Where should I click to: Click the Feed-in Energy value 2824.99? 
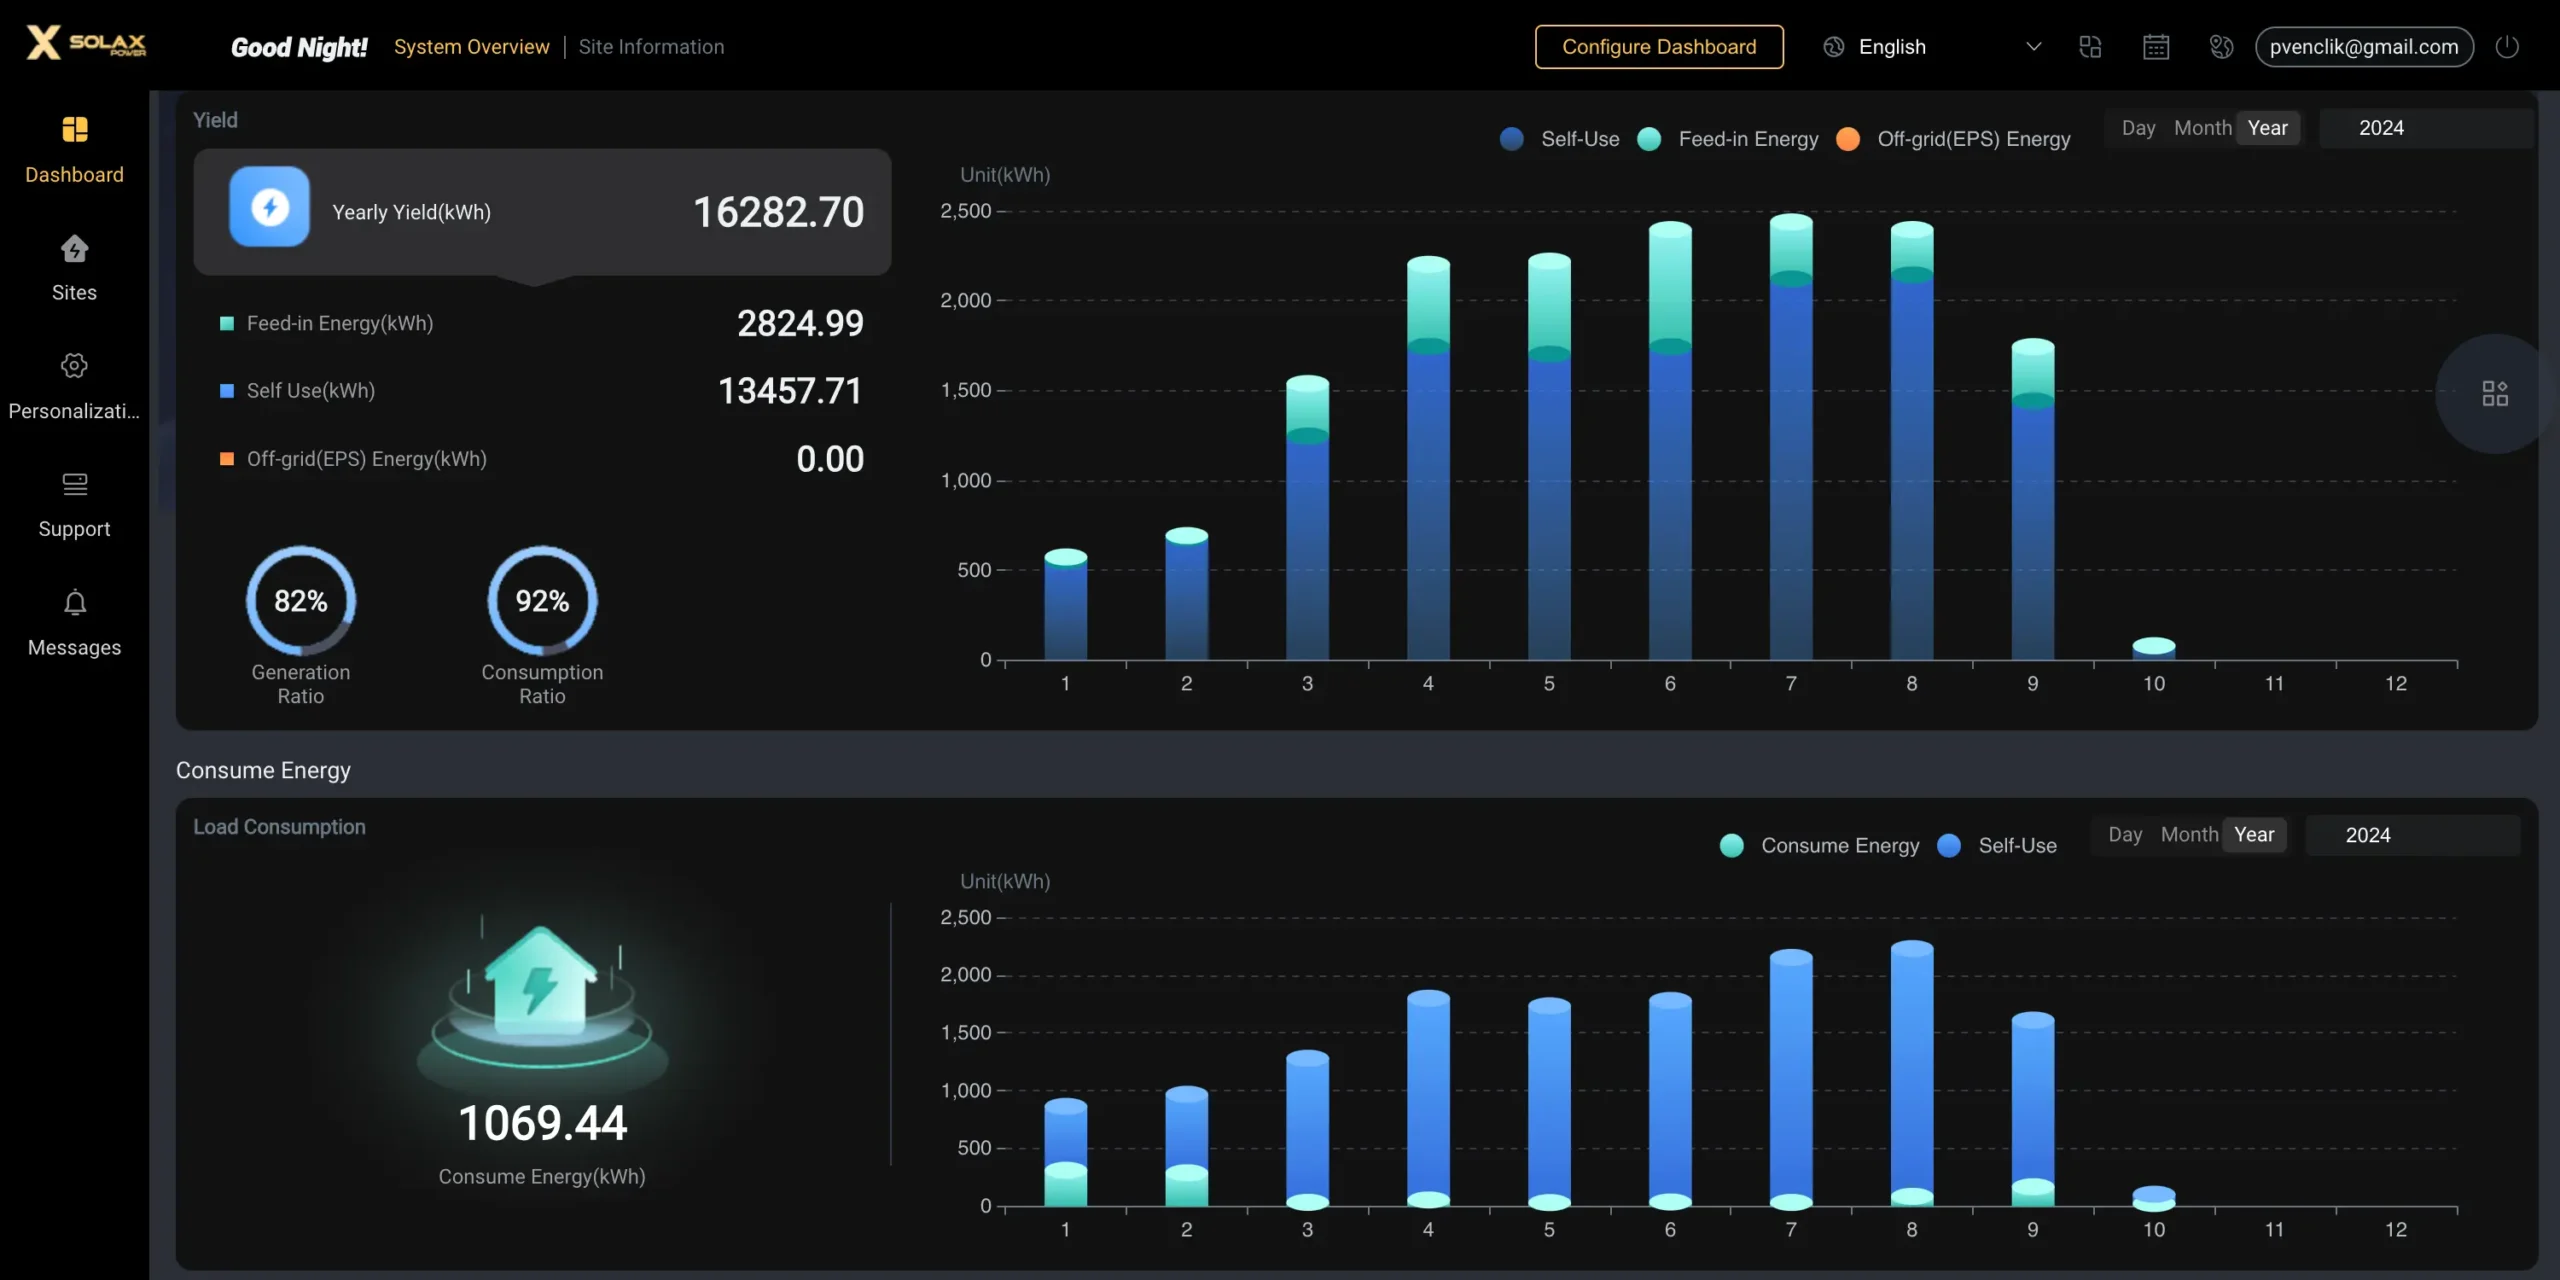[800, 323]
